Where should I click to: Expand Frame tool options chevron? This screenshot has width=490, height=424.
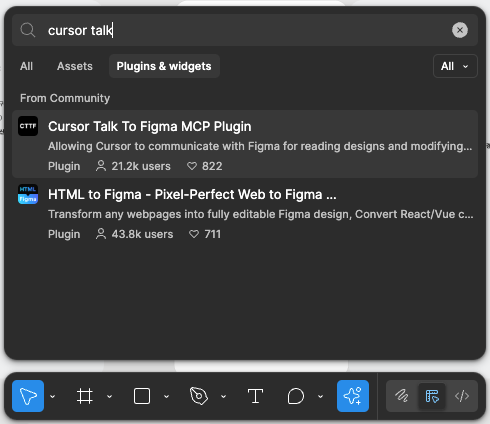109,396
